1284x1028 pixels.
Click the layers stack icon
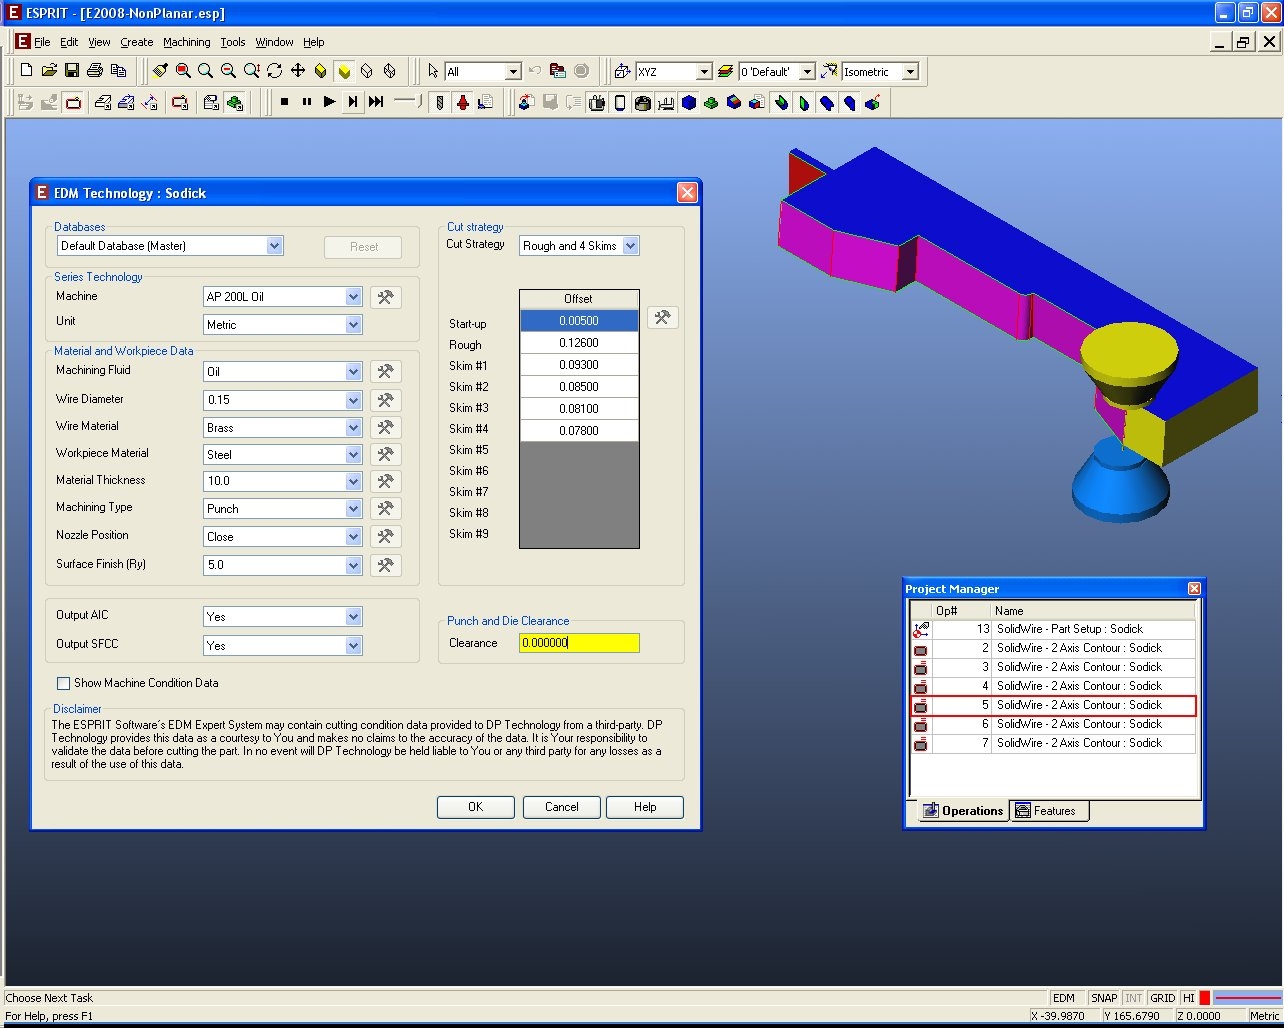click(726, 71)
